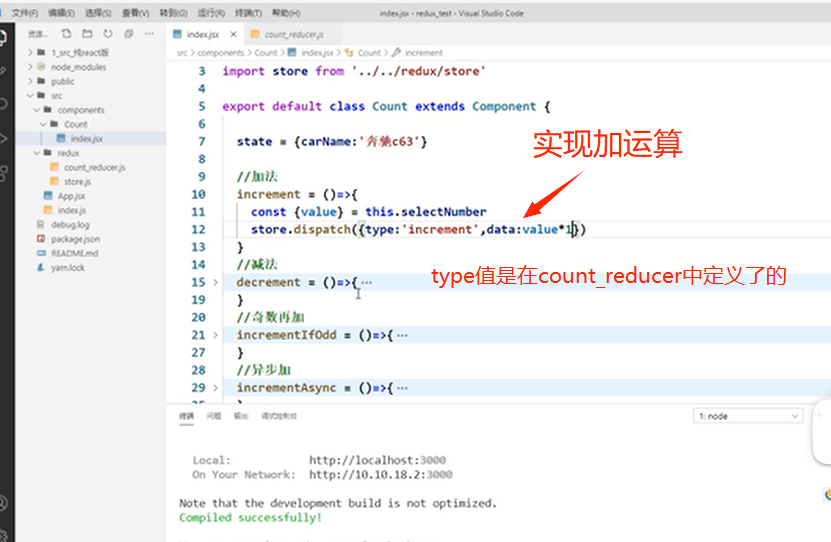Open the Explorer more actions ellipsis
831x542 pixels.
[149, 34]
